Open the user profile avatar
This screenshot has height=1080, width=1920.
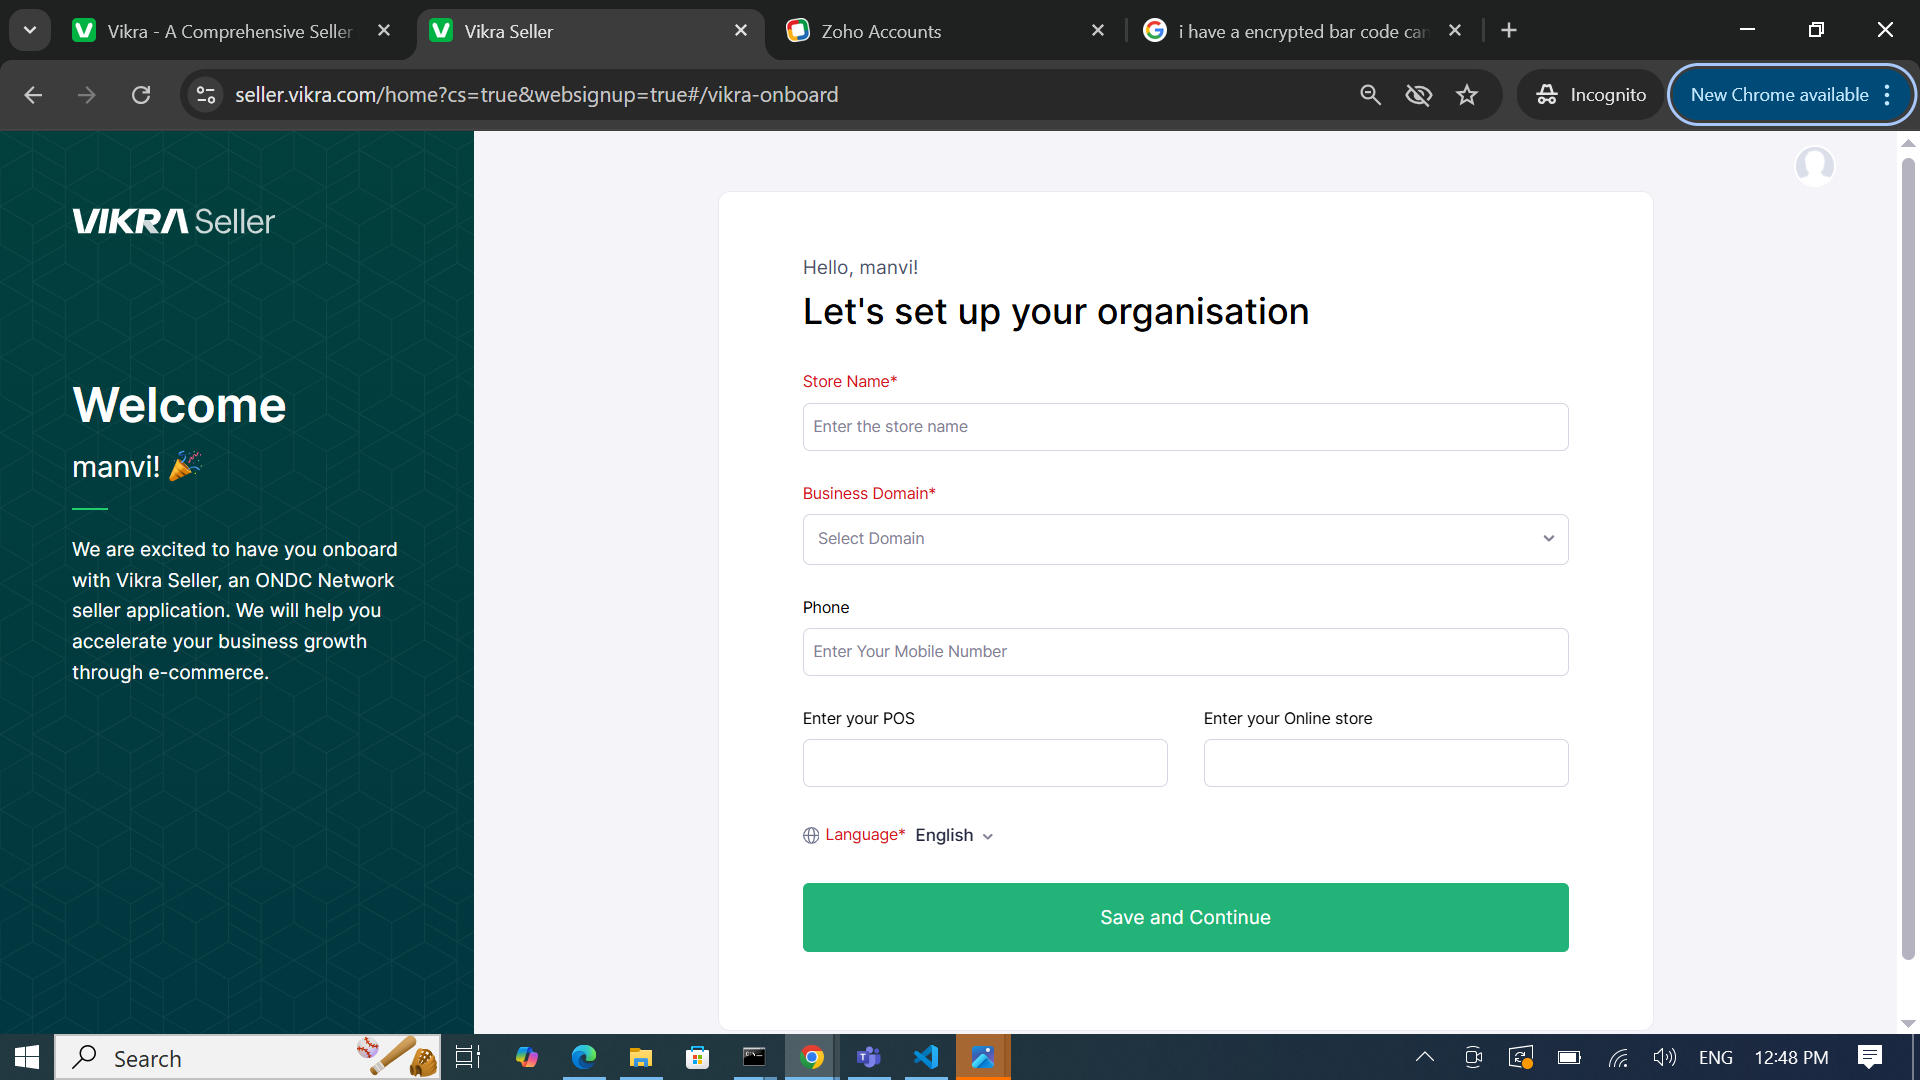pos(1814,166)
